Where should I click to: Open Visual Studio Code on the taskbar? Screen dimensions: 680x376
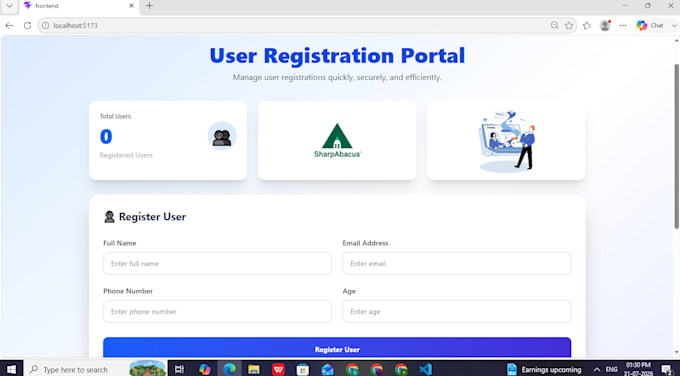pyautogui.click(x=425, y=369)
